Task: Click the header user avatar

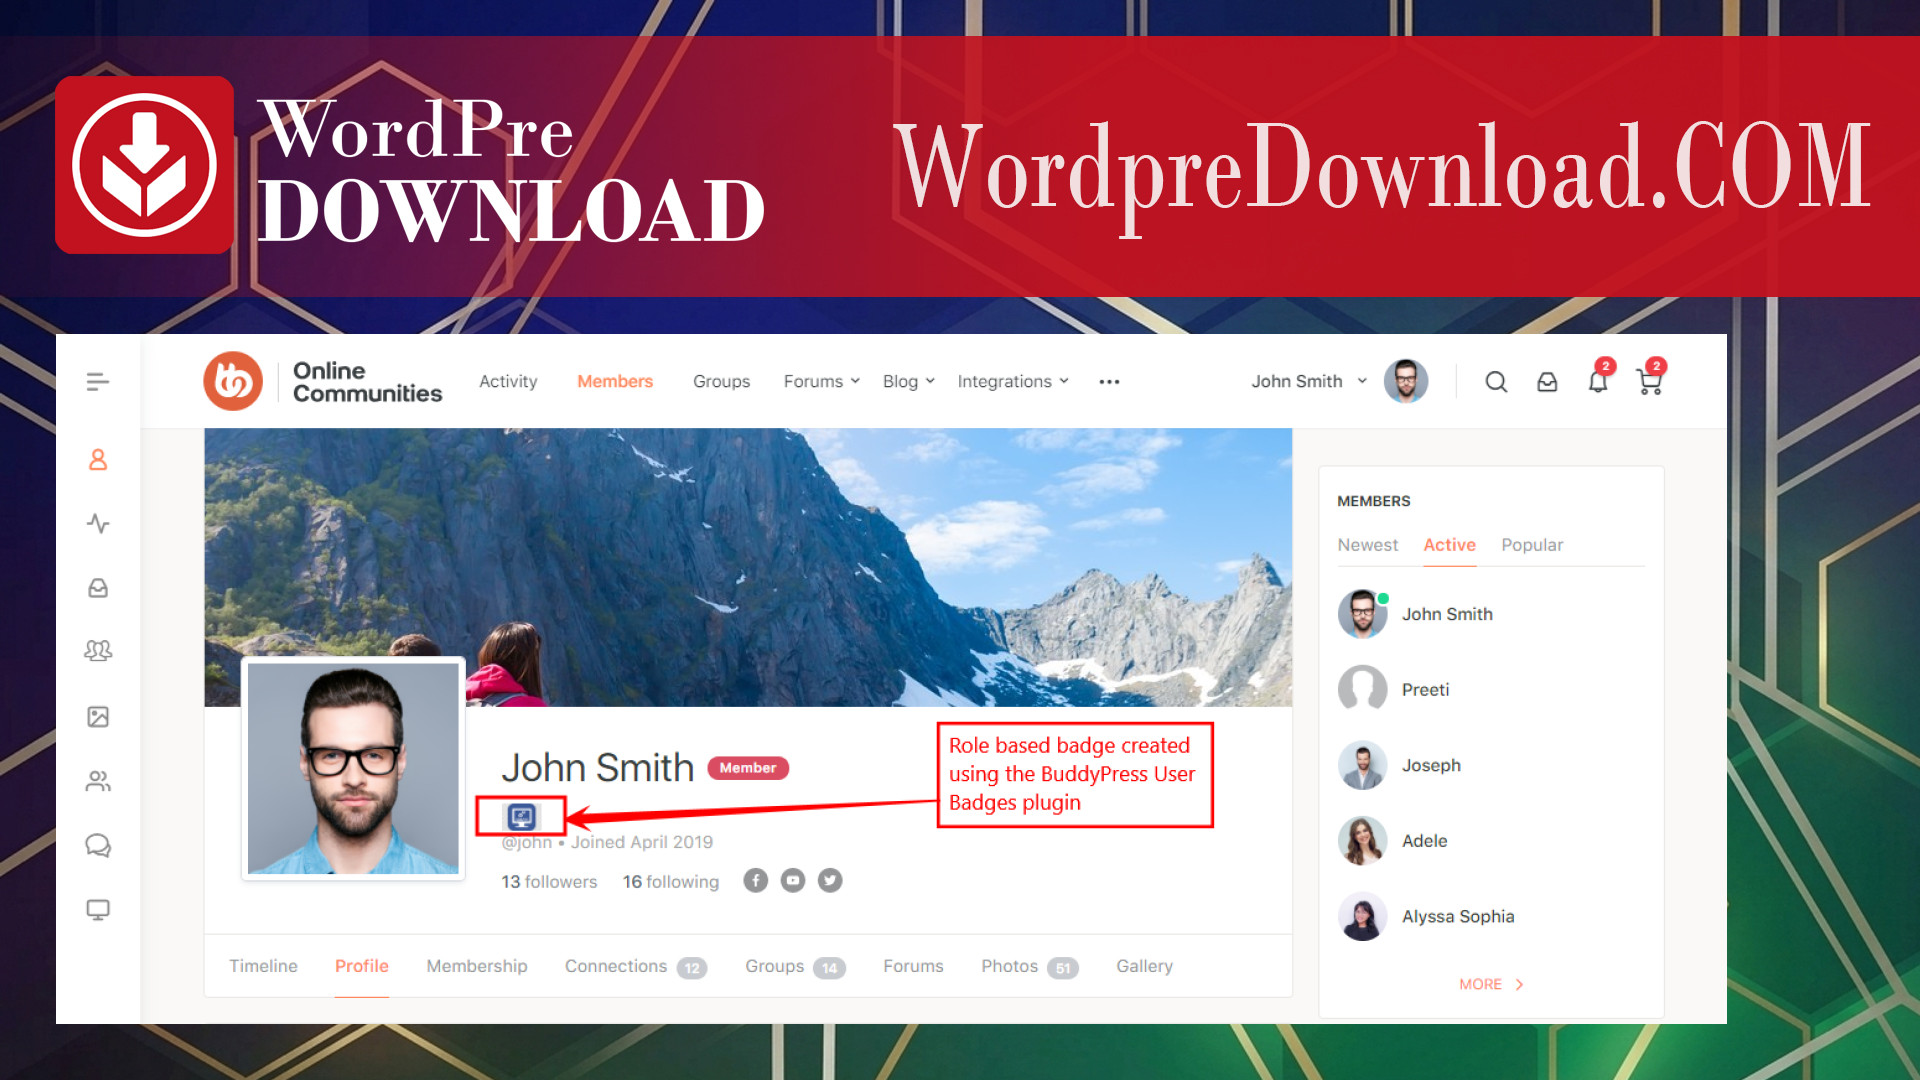Action: point(1405,381)
